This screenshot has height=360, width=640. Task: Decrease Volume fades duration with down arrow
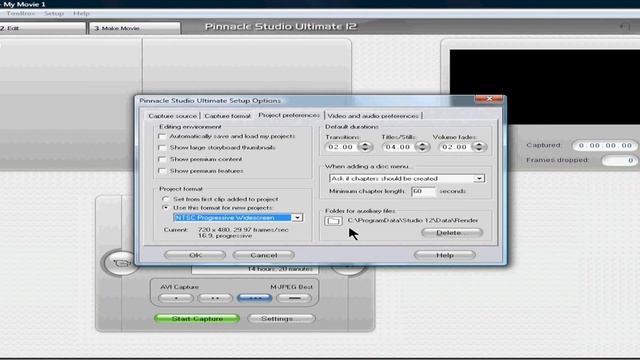tap(479, 150)
